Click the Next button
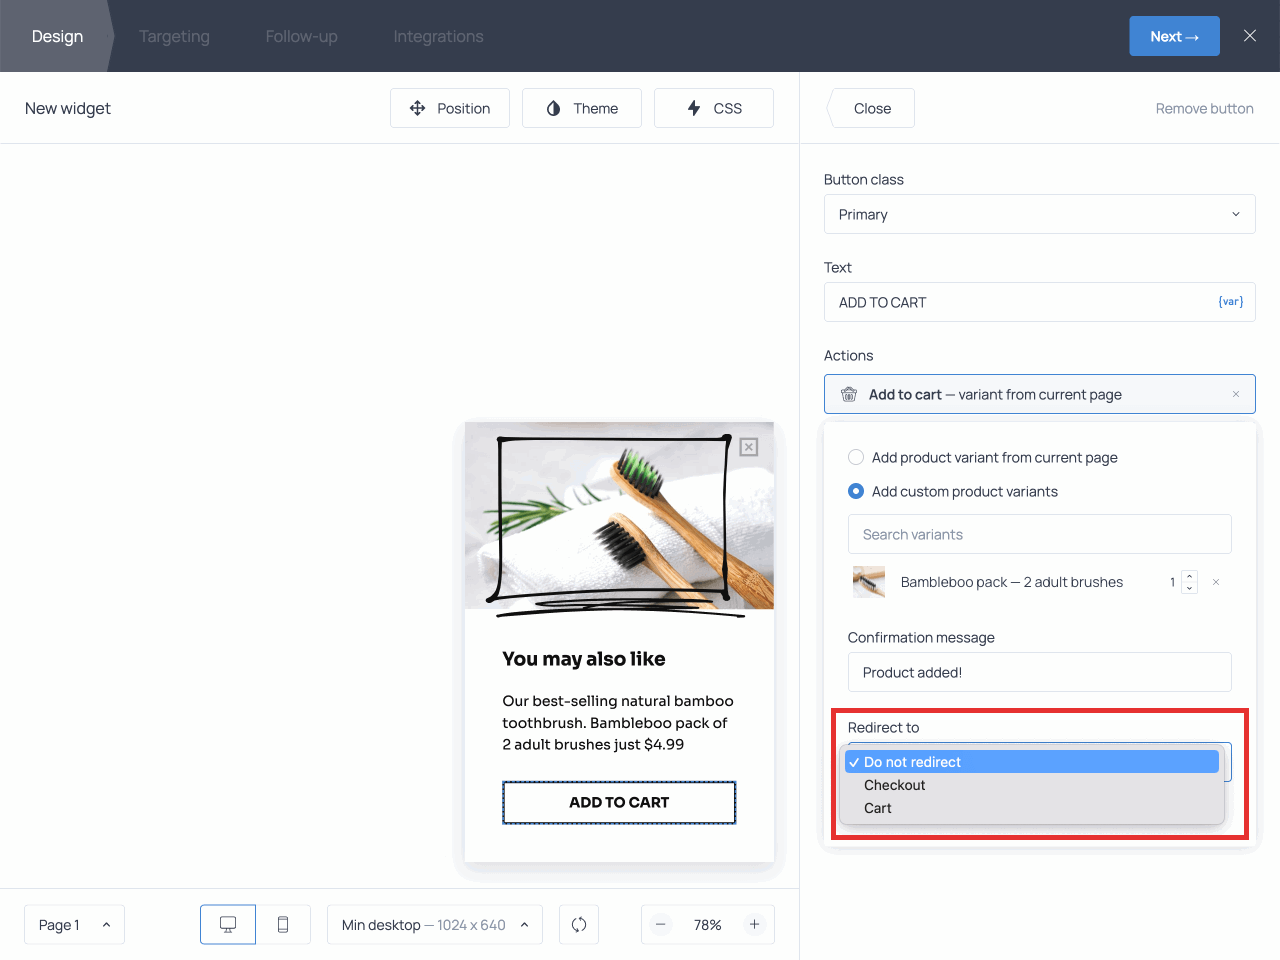The height and width of the screenshot is (960, 1280). (1174, 37)
